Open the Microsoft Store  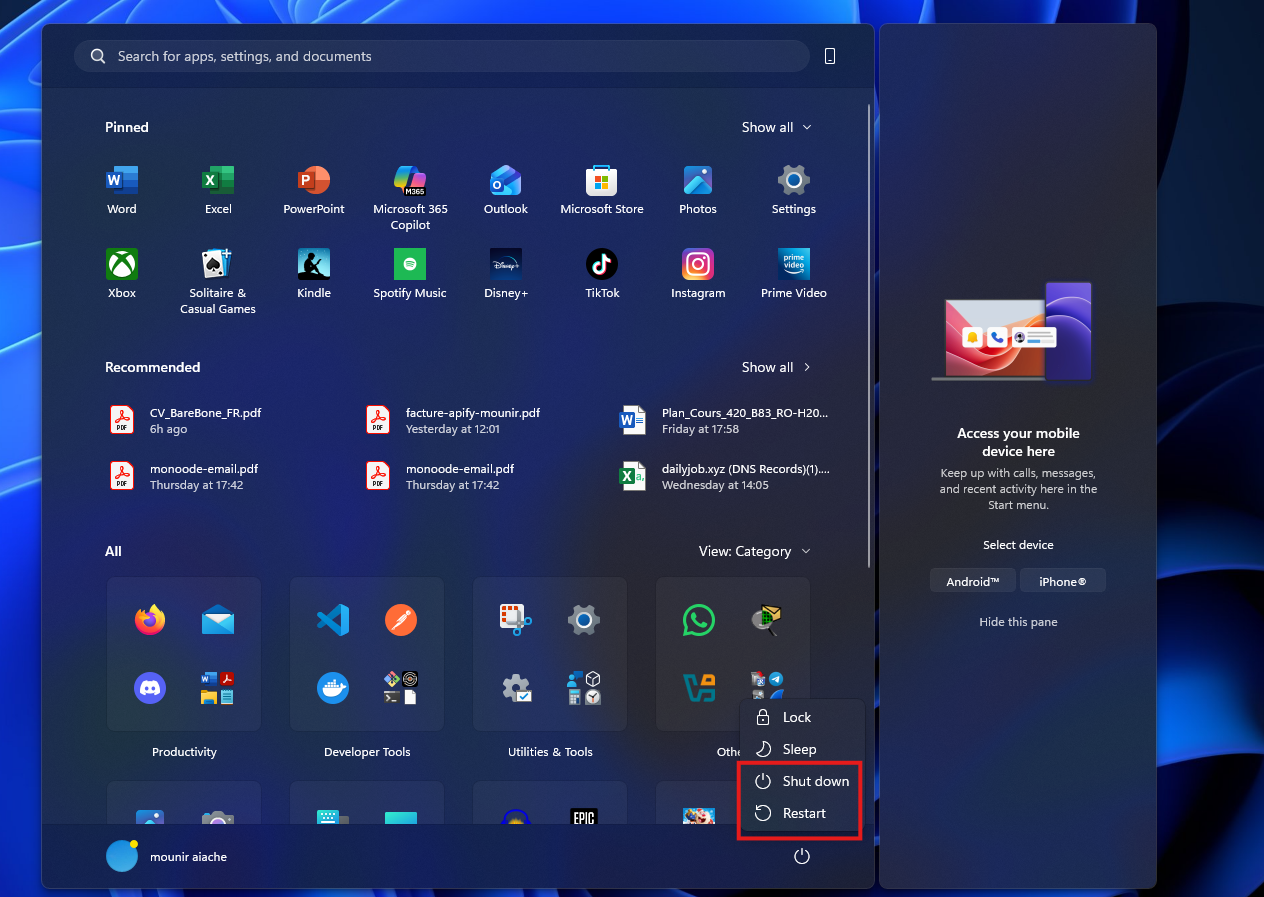602,190
